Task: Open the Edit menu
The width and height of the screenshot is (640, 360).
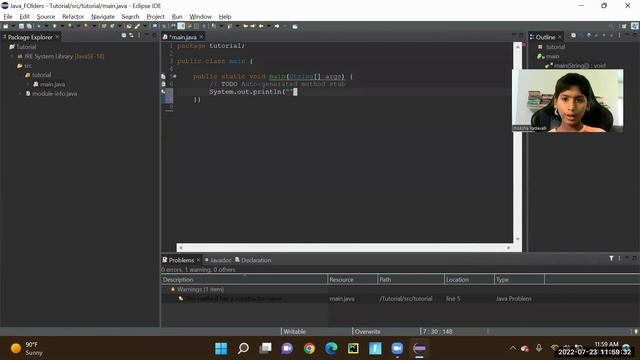Action: [24, 16]
